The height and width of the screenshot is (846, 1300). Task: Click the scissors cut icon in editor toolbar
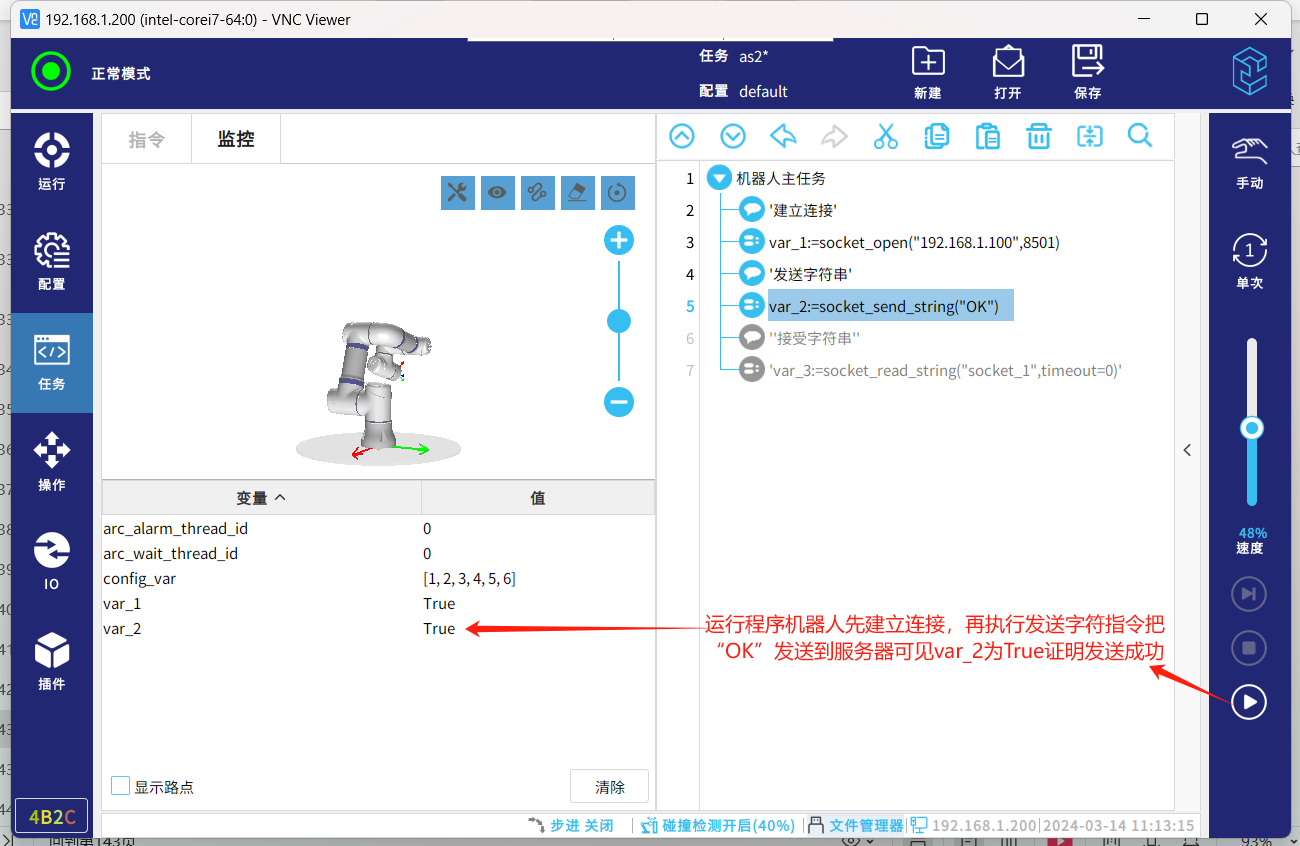(x=885, y=137)
